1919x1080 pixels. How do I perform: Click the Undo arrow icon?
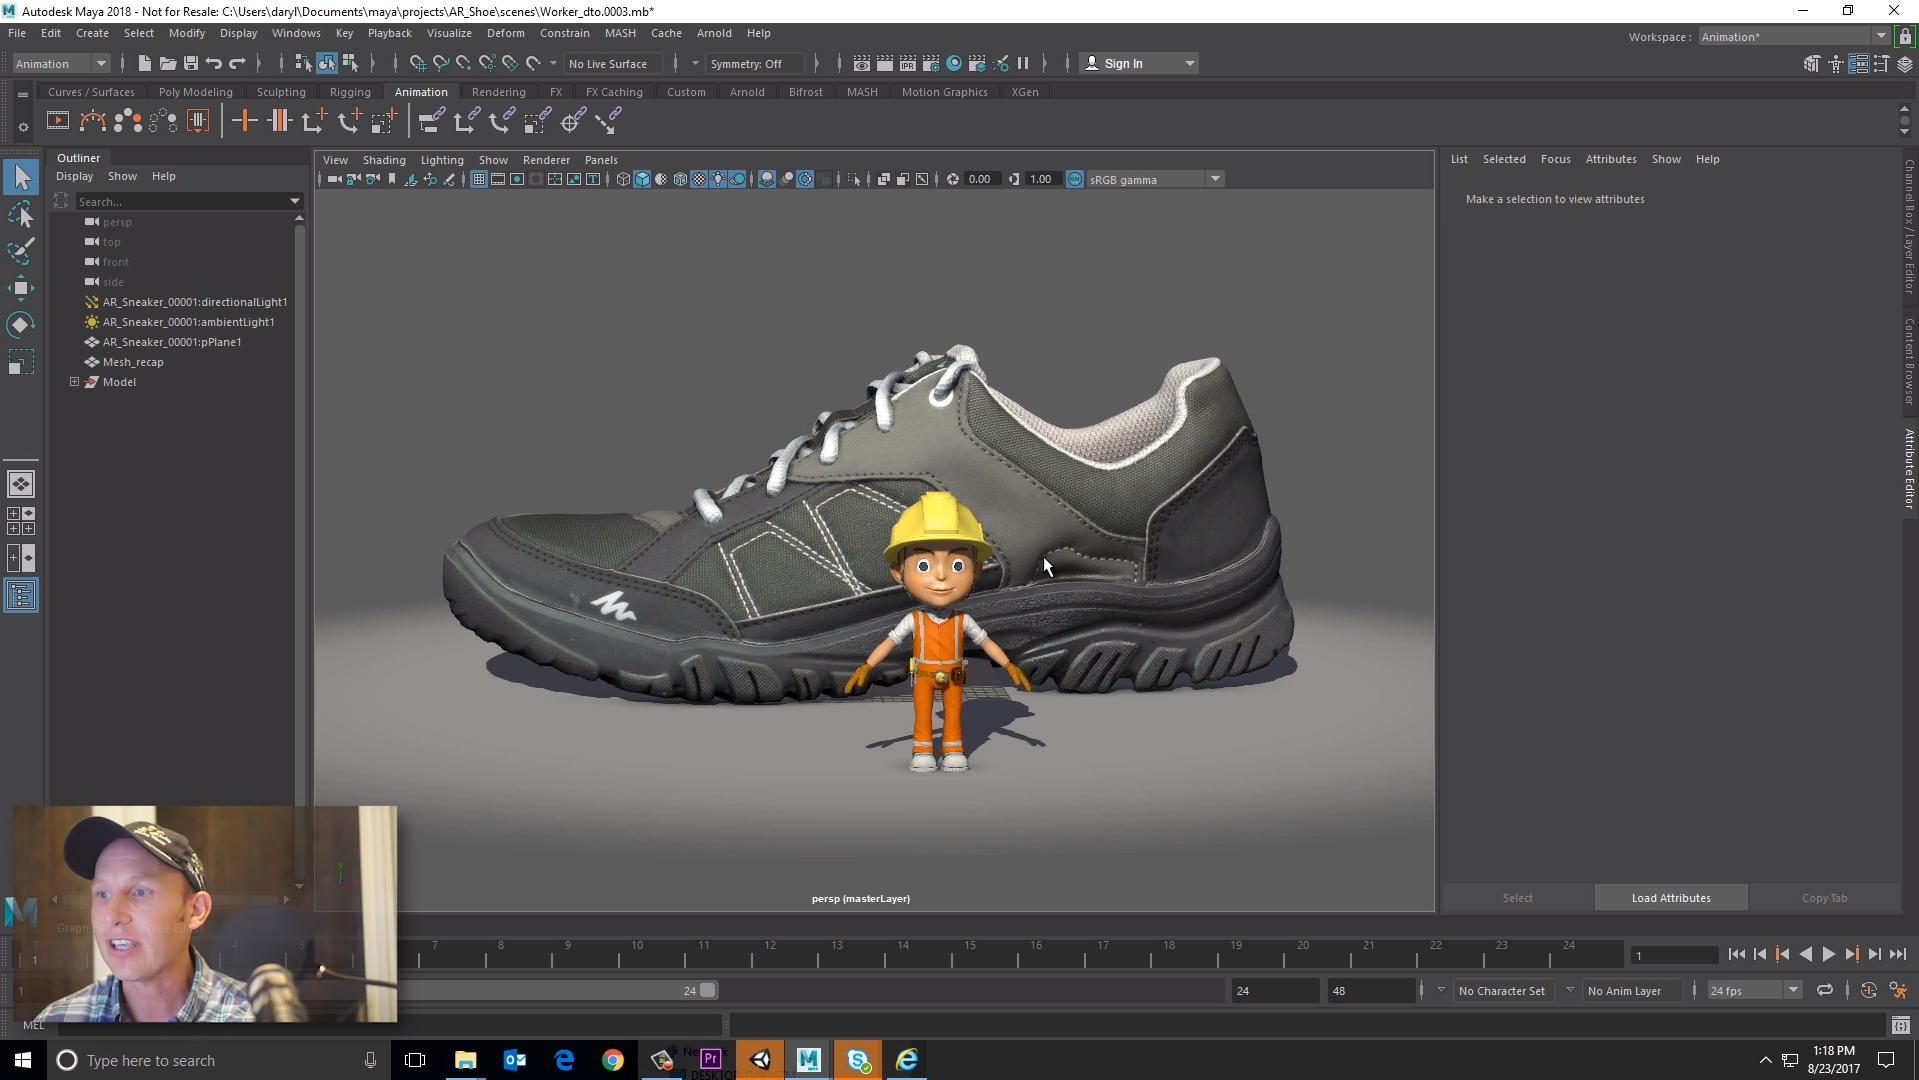213,63
